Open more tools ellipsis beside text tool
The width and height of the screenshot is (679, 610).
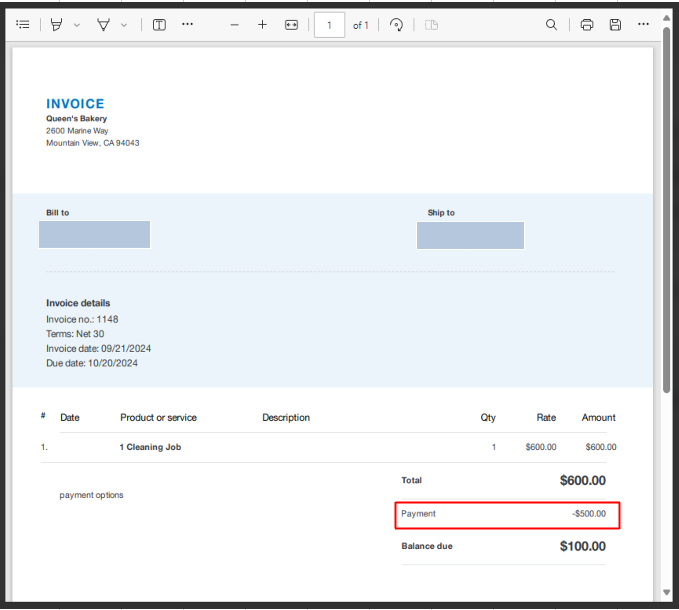[187, 24]
